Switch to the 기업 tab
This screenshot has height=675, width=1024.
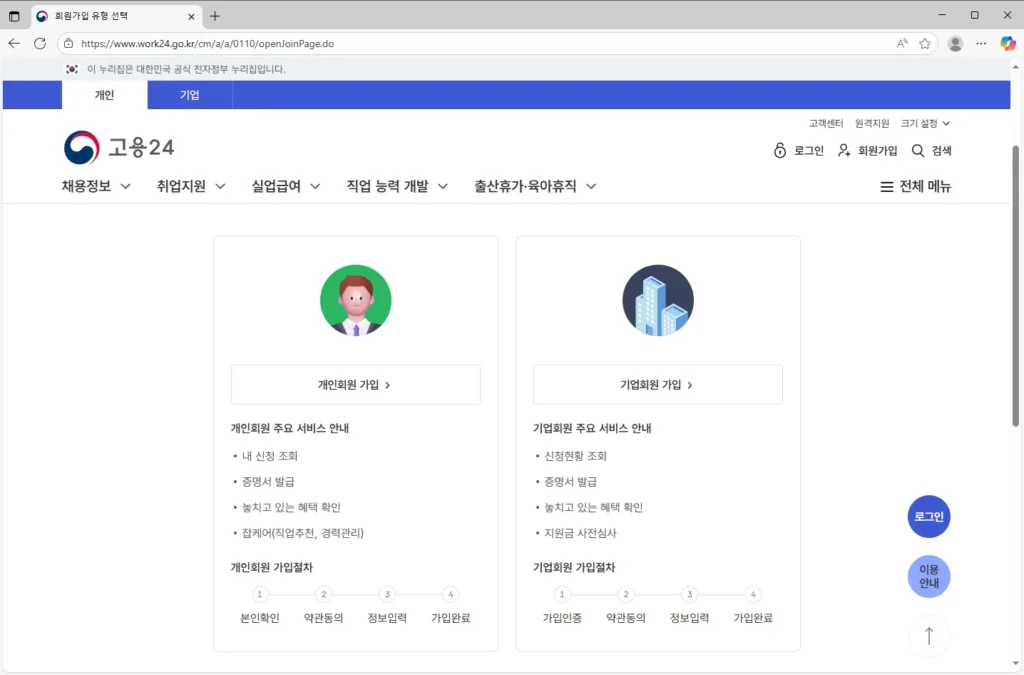pyautogui.click(x=190, y=94)
